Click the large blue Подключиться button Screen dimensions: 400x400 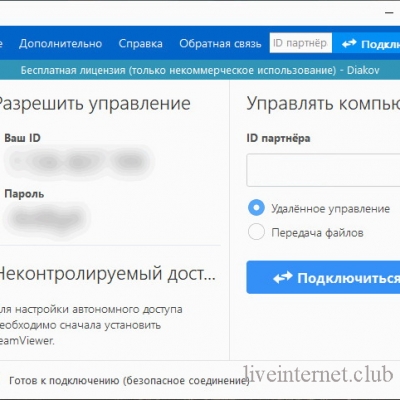[x=323, y=277]
